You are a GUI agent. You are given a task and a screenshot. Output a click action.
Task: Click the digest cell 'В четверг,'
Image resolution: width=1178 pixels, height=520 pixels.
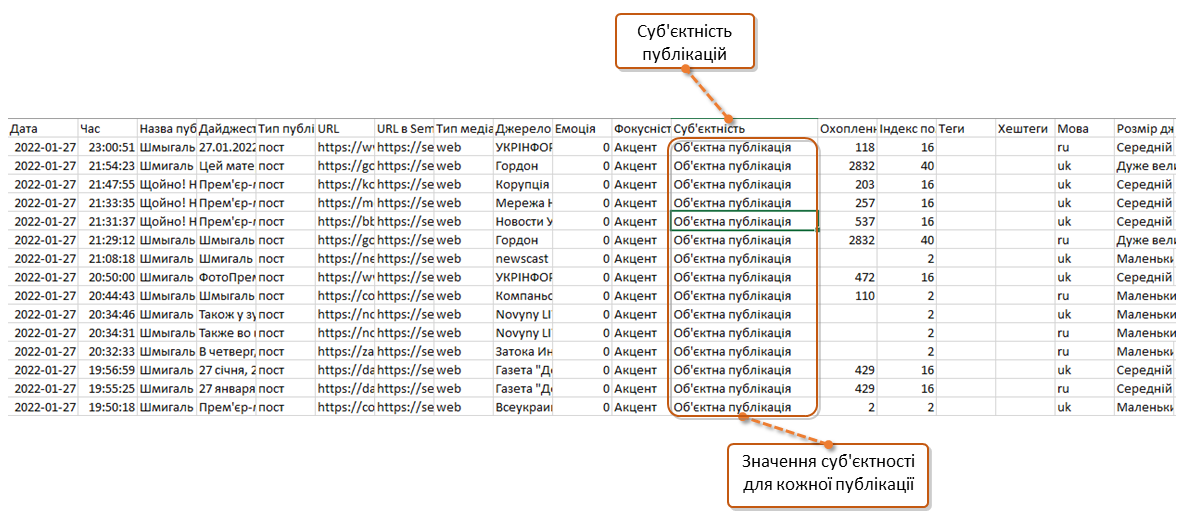[227, 351]
